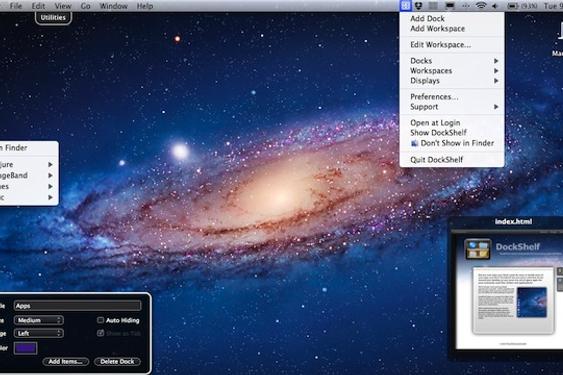Screen dimensions: 563x375
Task: Enable the Auto Hiding checkbox
Action: click(x=101, y=320)
